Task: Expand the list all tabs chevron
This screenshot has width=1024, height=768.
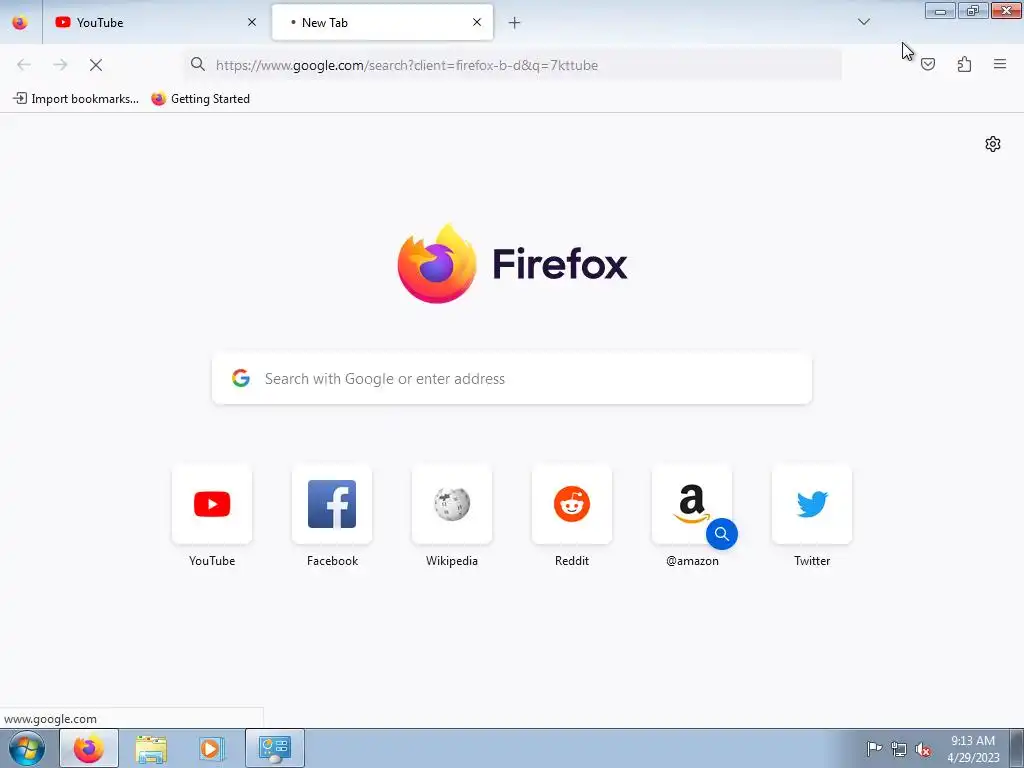Action: [864, 22]
